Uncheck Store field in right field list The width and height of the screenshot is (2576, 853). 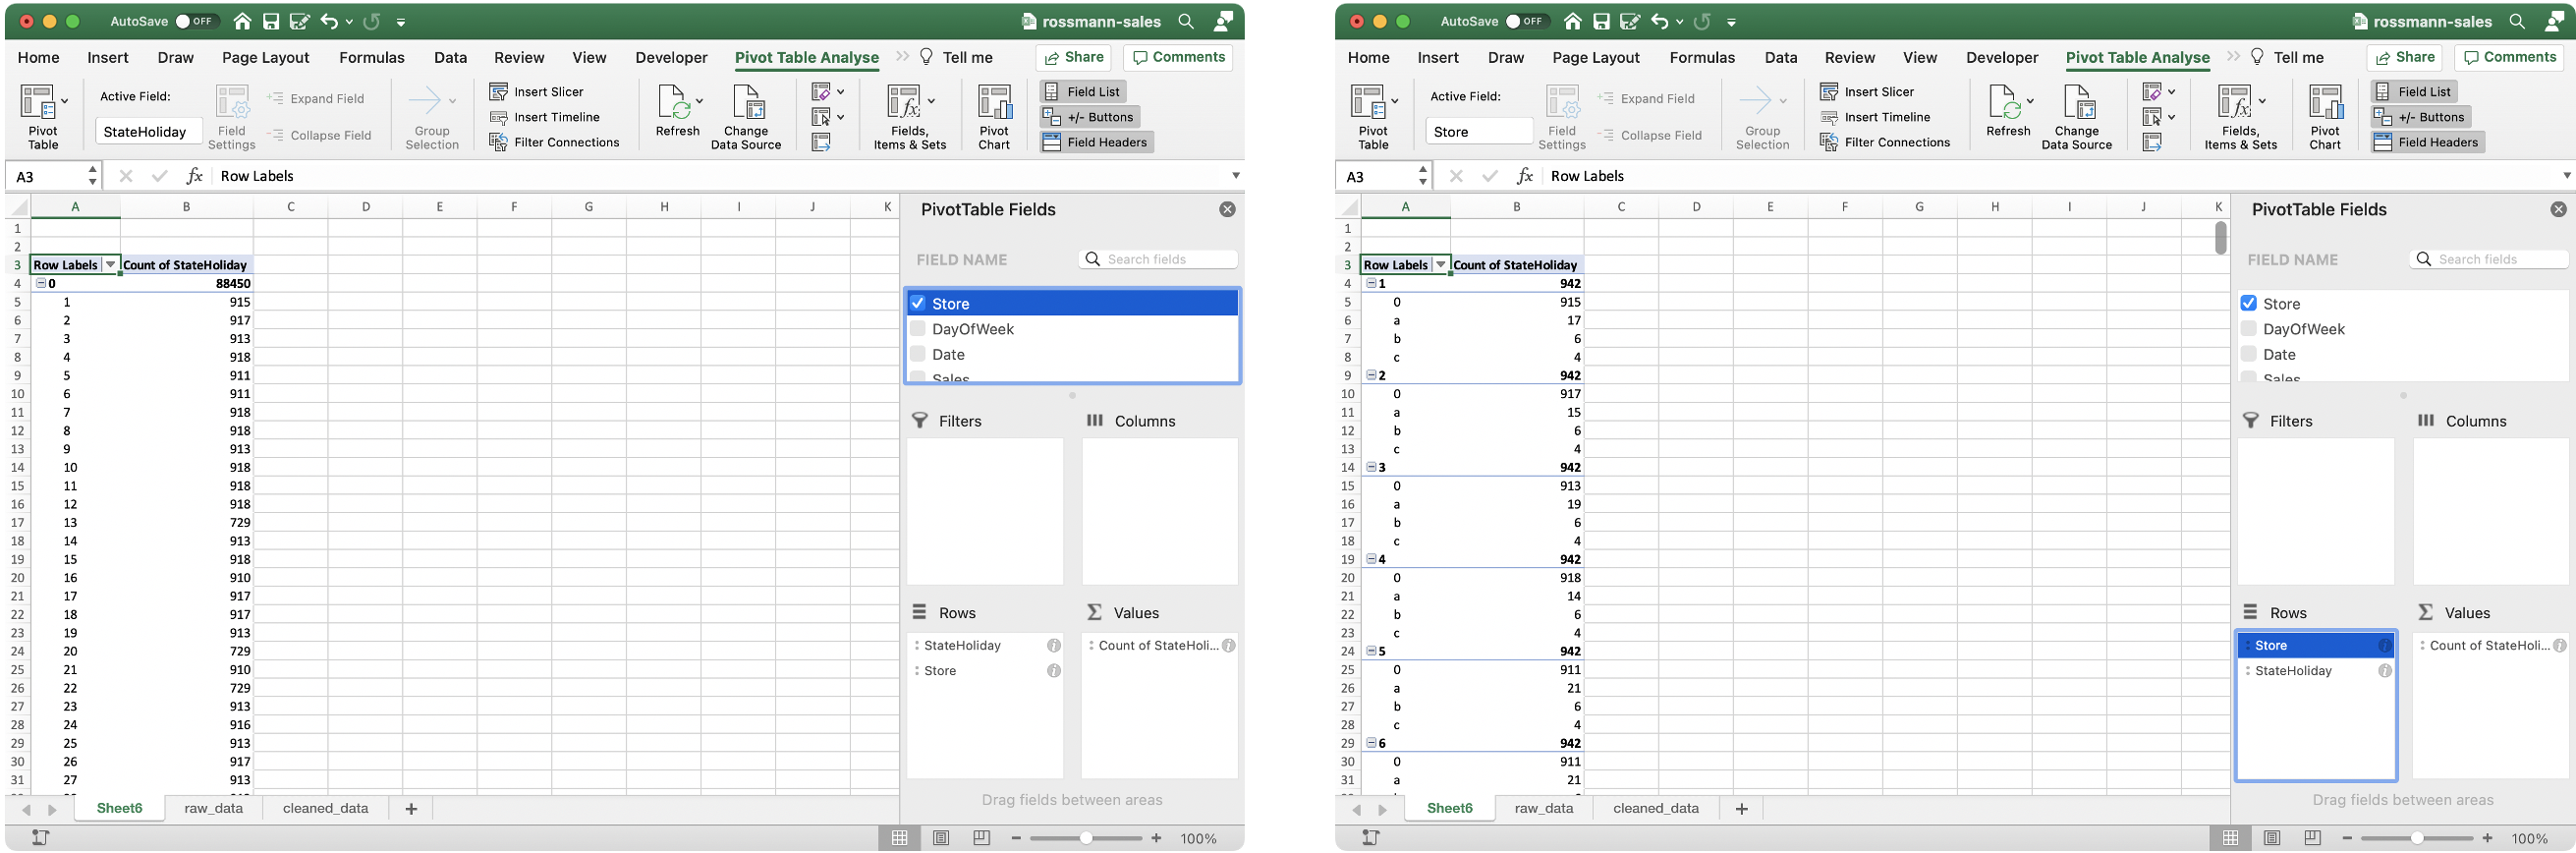(x=2248, y=303)
